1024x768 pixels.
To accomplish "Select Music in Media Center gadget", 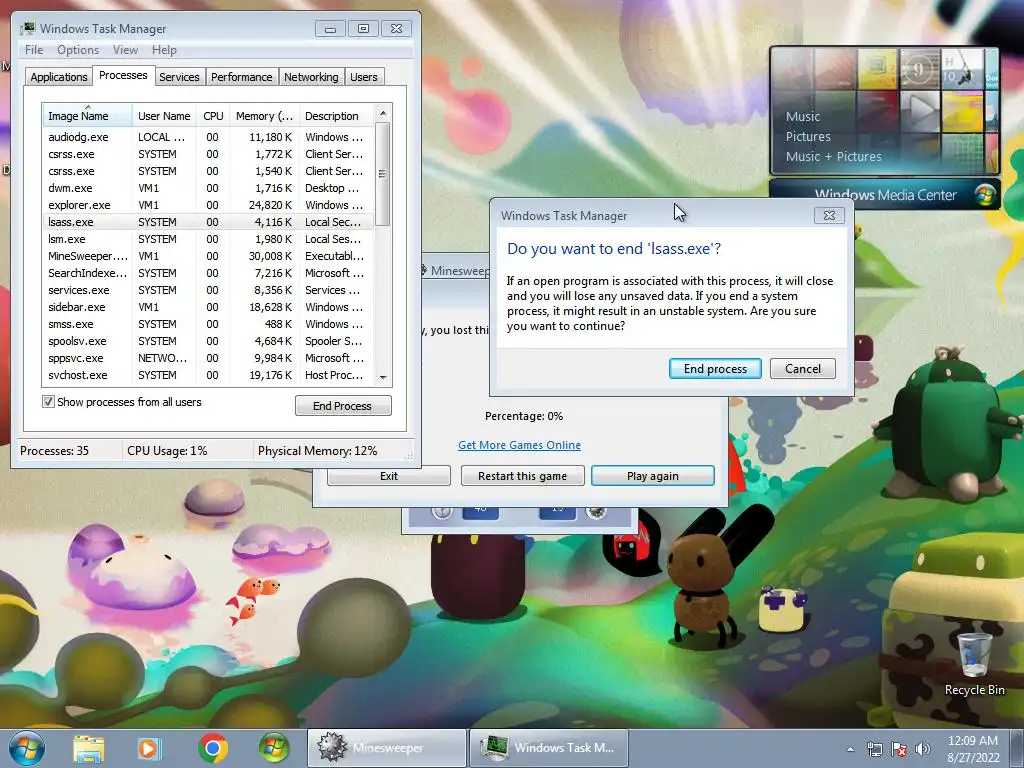I will (x=803, y=116).
